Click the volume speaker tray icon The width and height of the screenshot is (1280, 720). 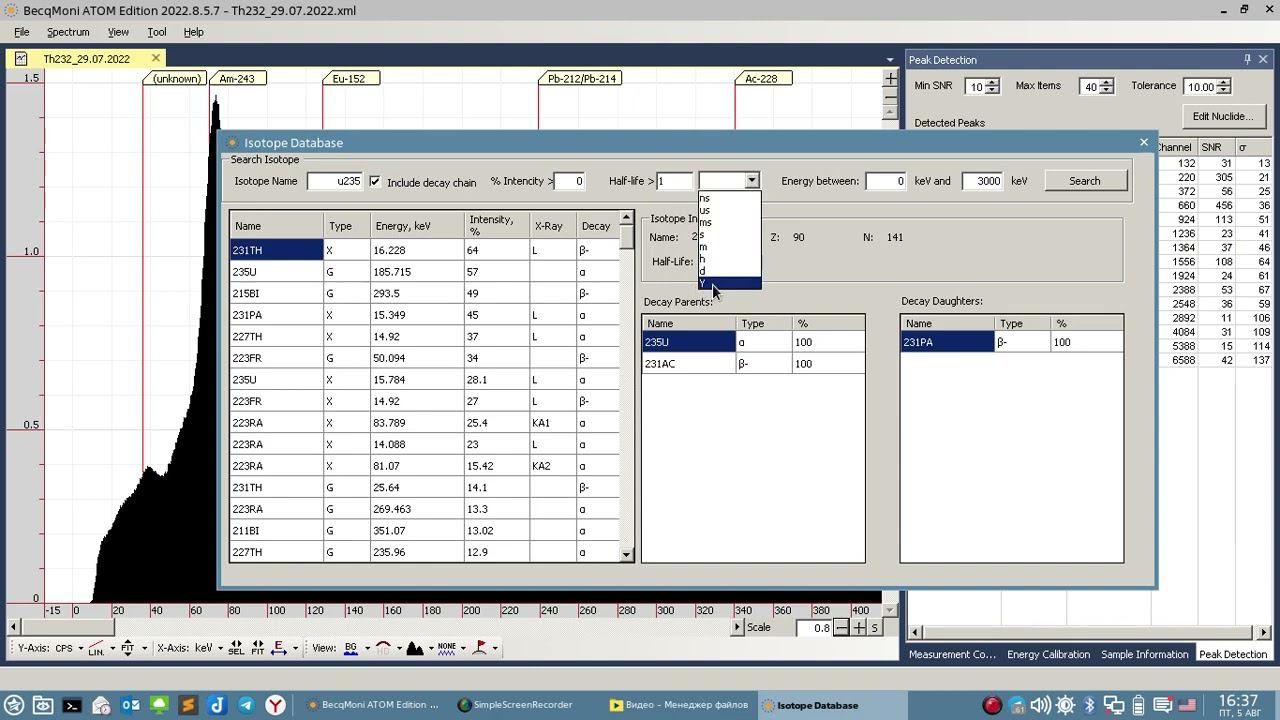tap(1040, 705)
